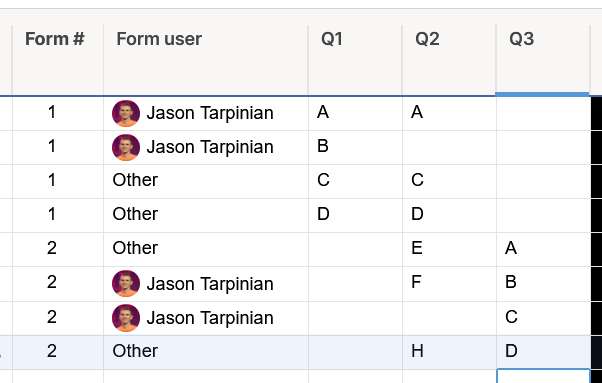Click the empty Q2 cell next to B
Viewport: 602px width, 383px height.
coord(449,147)
